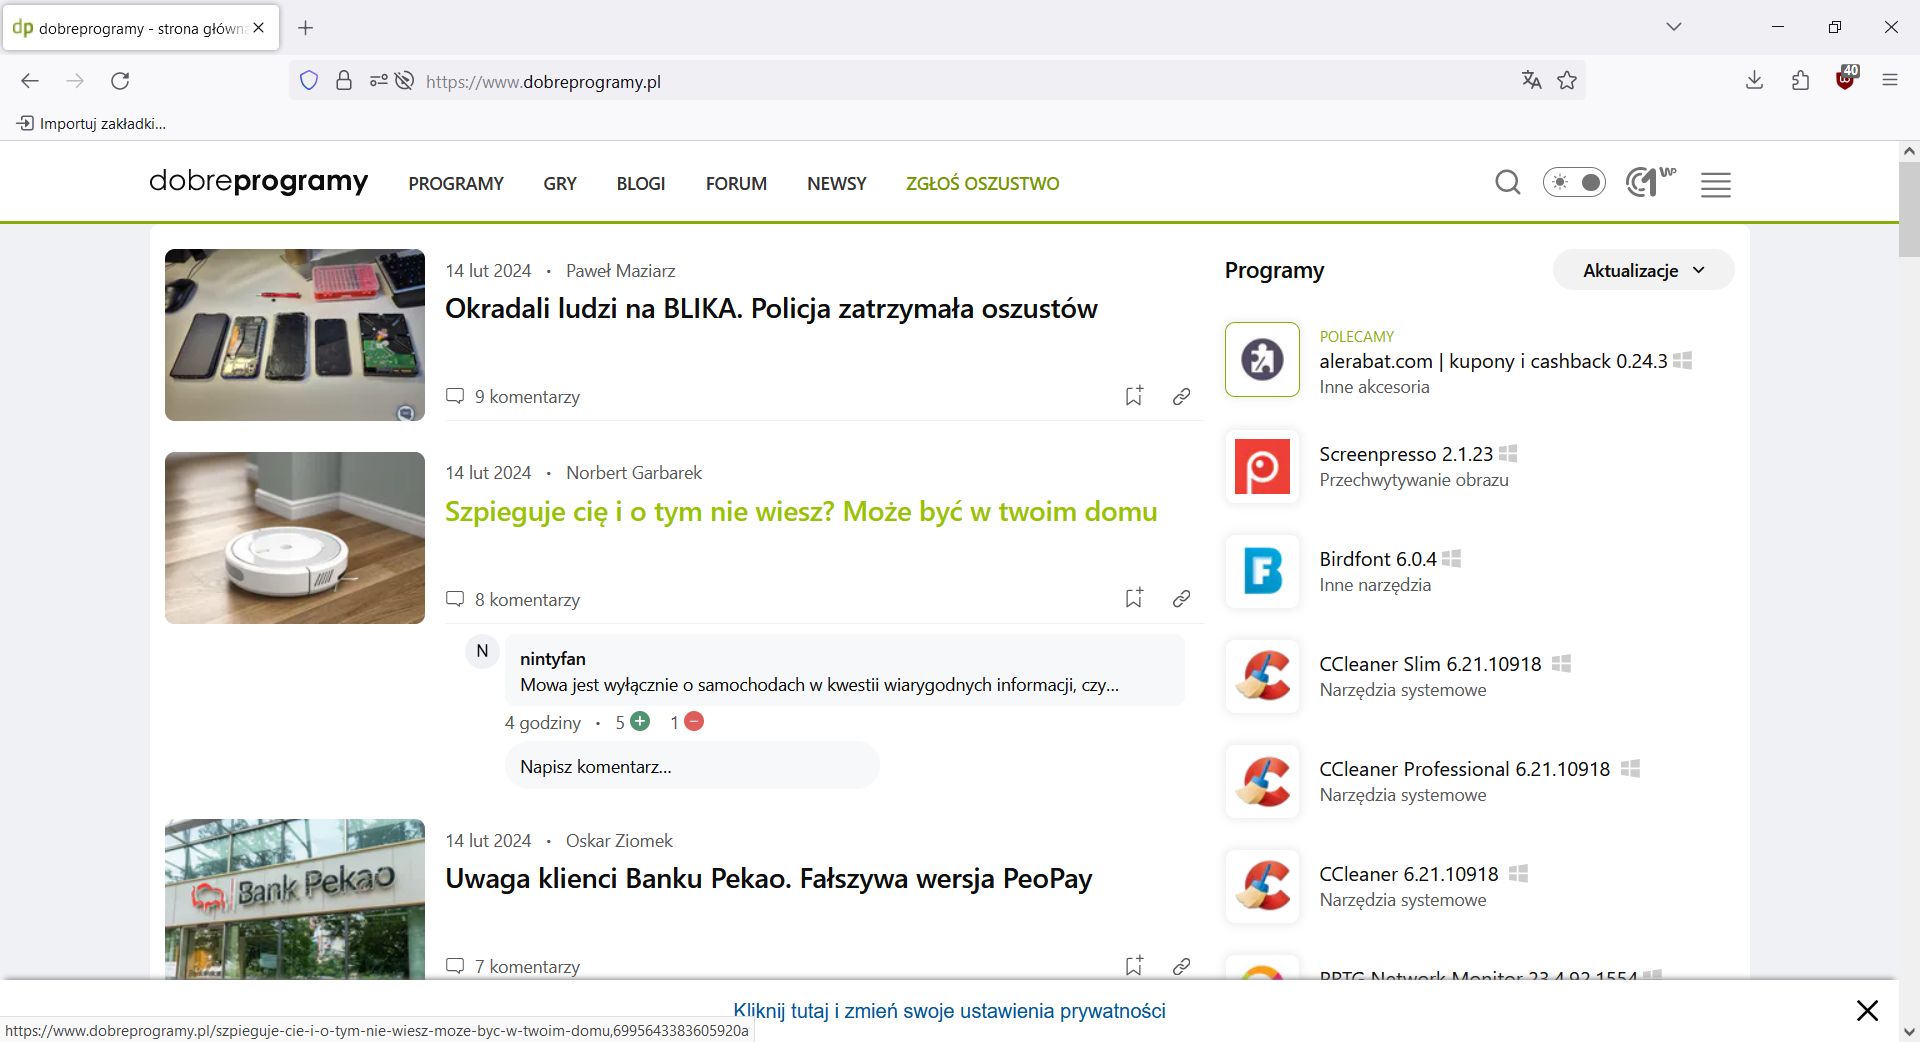Viewport: 1920px width, 1042px height.
Task: Open the Birdfont program icon
Action: [x=1261, y=572]
